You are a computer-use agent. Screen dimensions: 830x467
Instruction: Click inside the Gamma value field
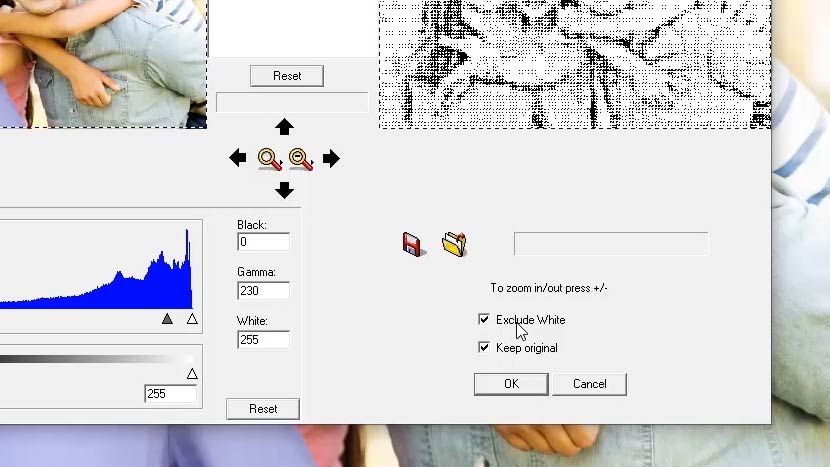[263, 291]
